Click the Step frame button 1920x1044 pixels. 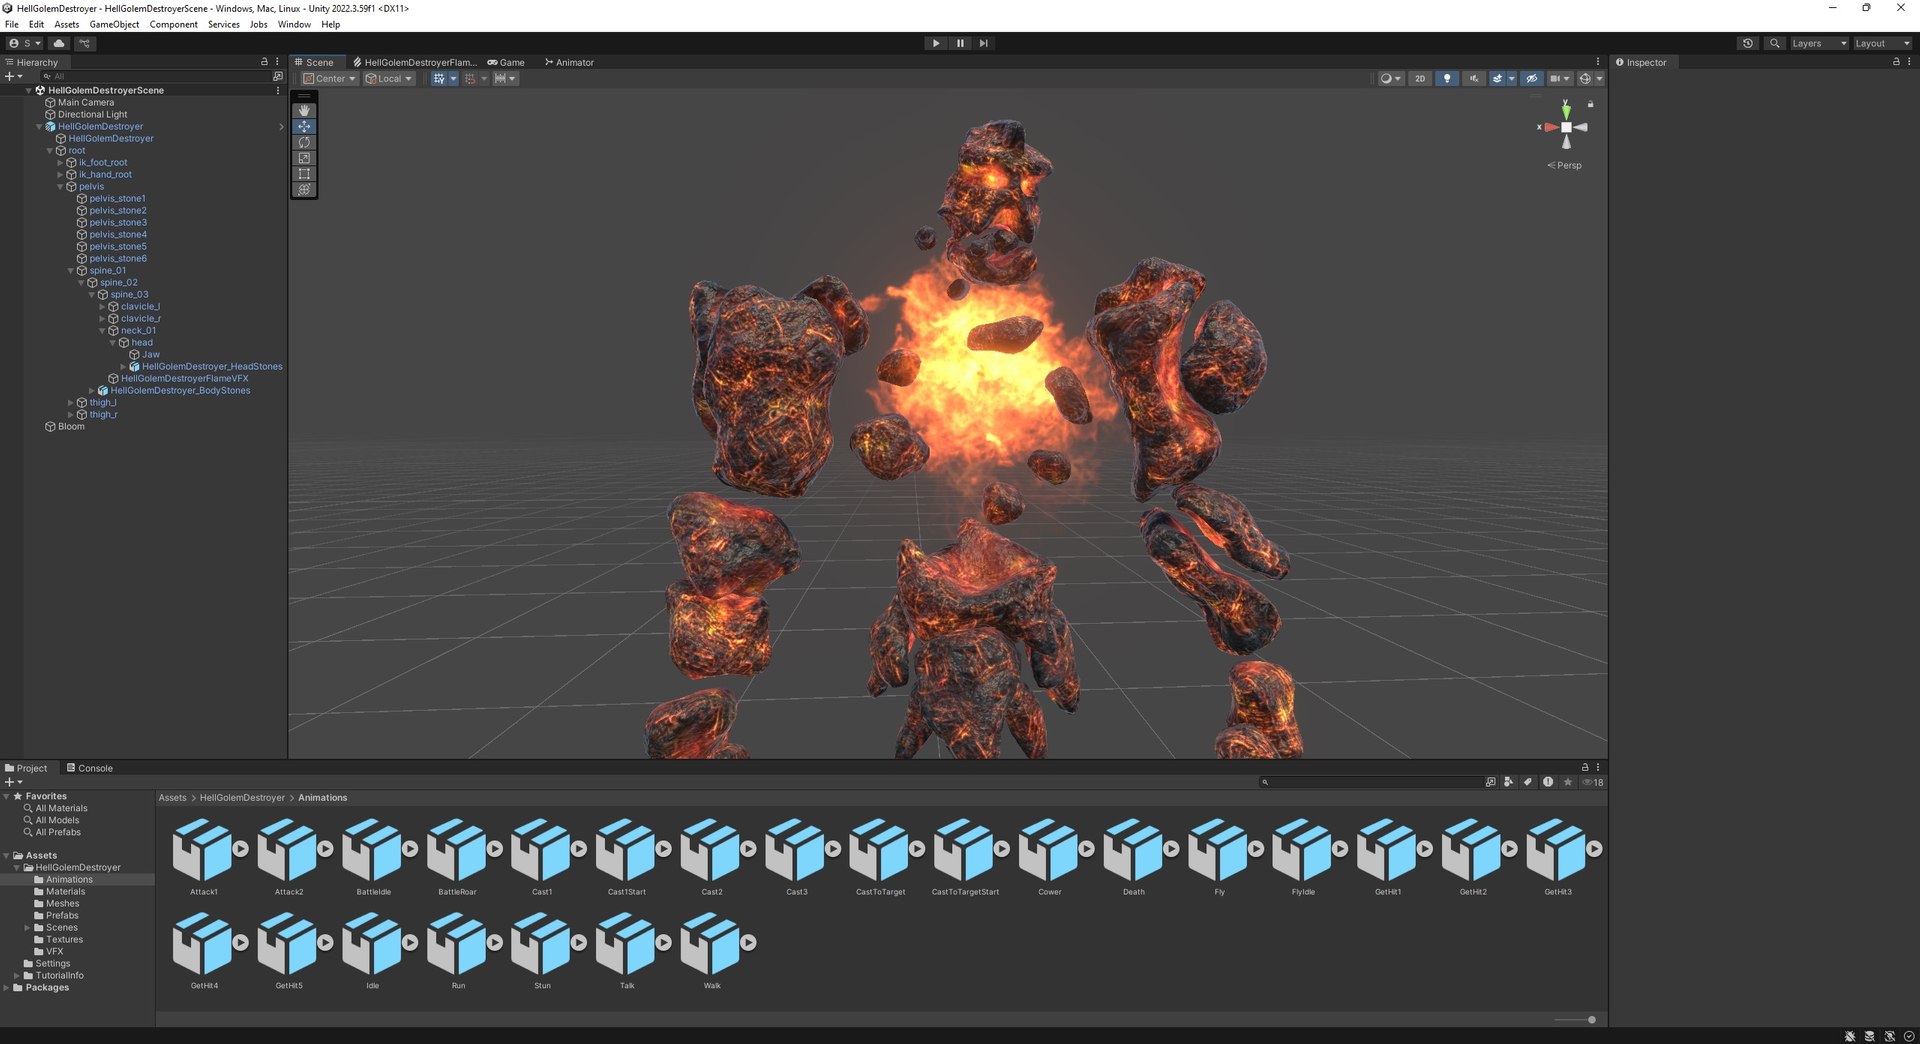984,43
